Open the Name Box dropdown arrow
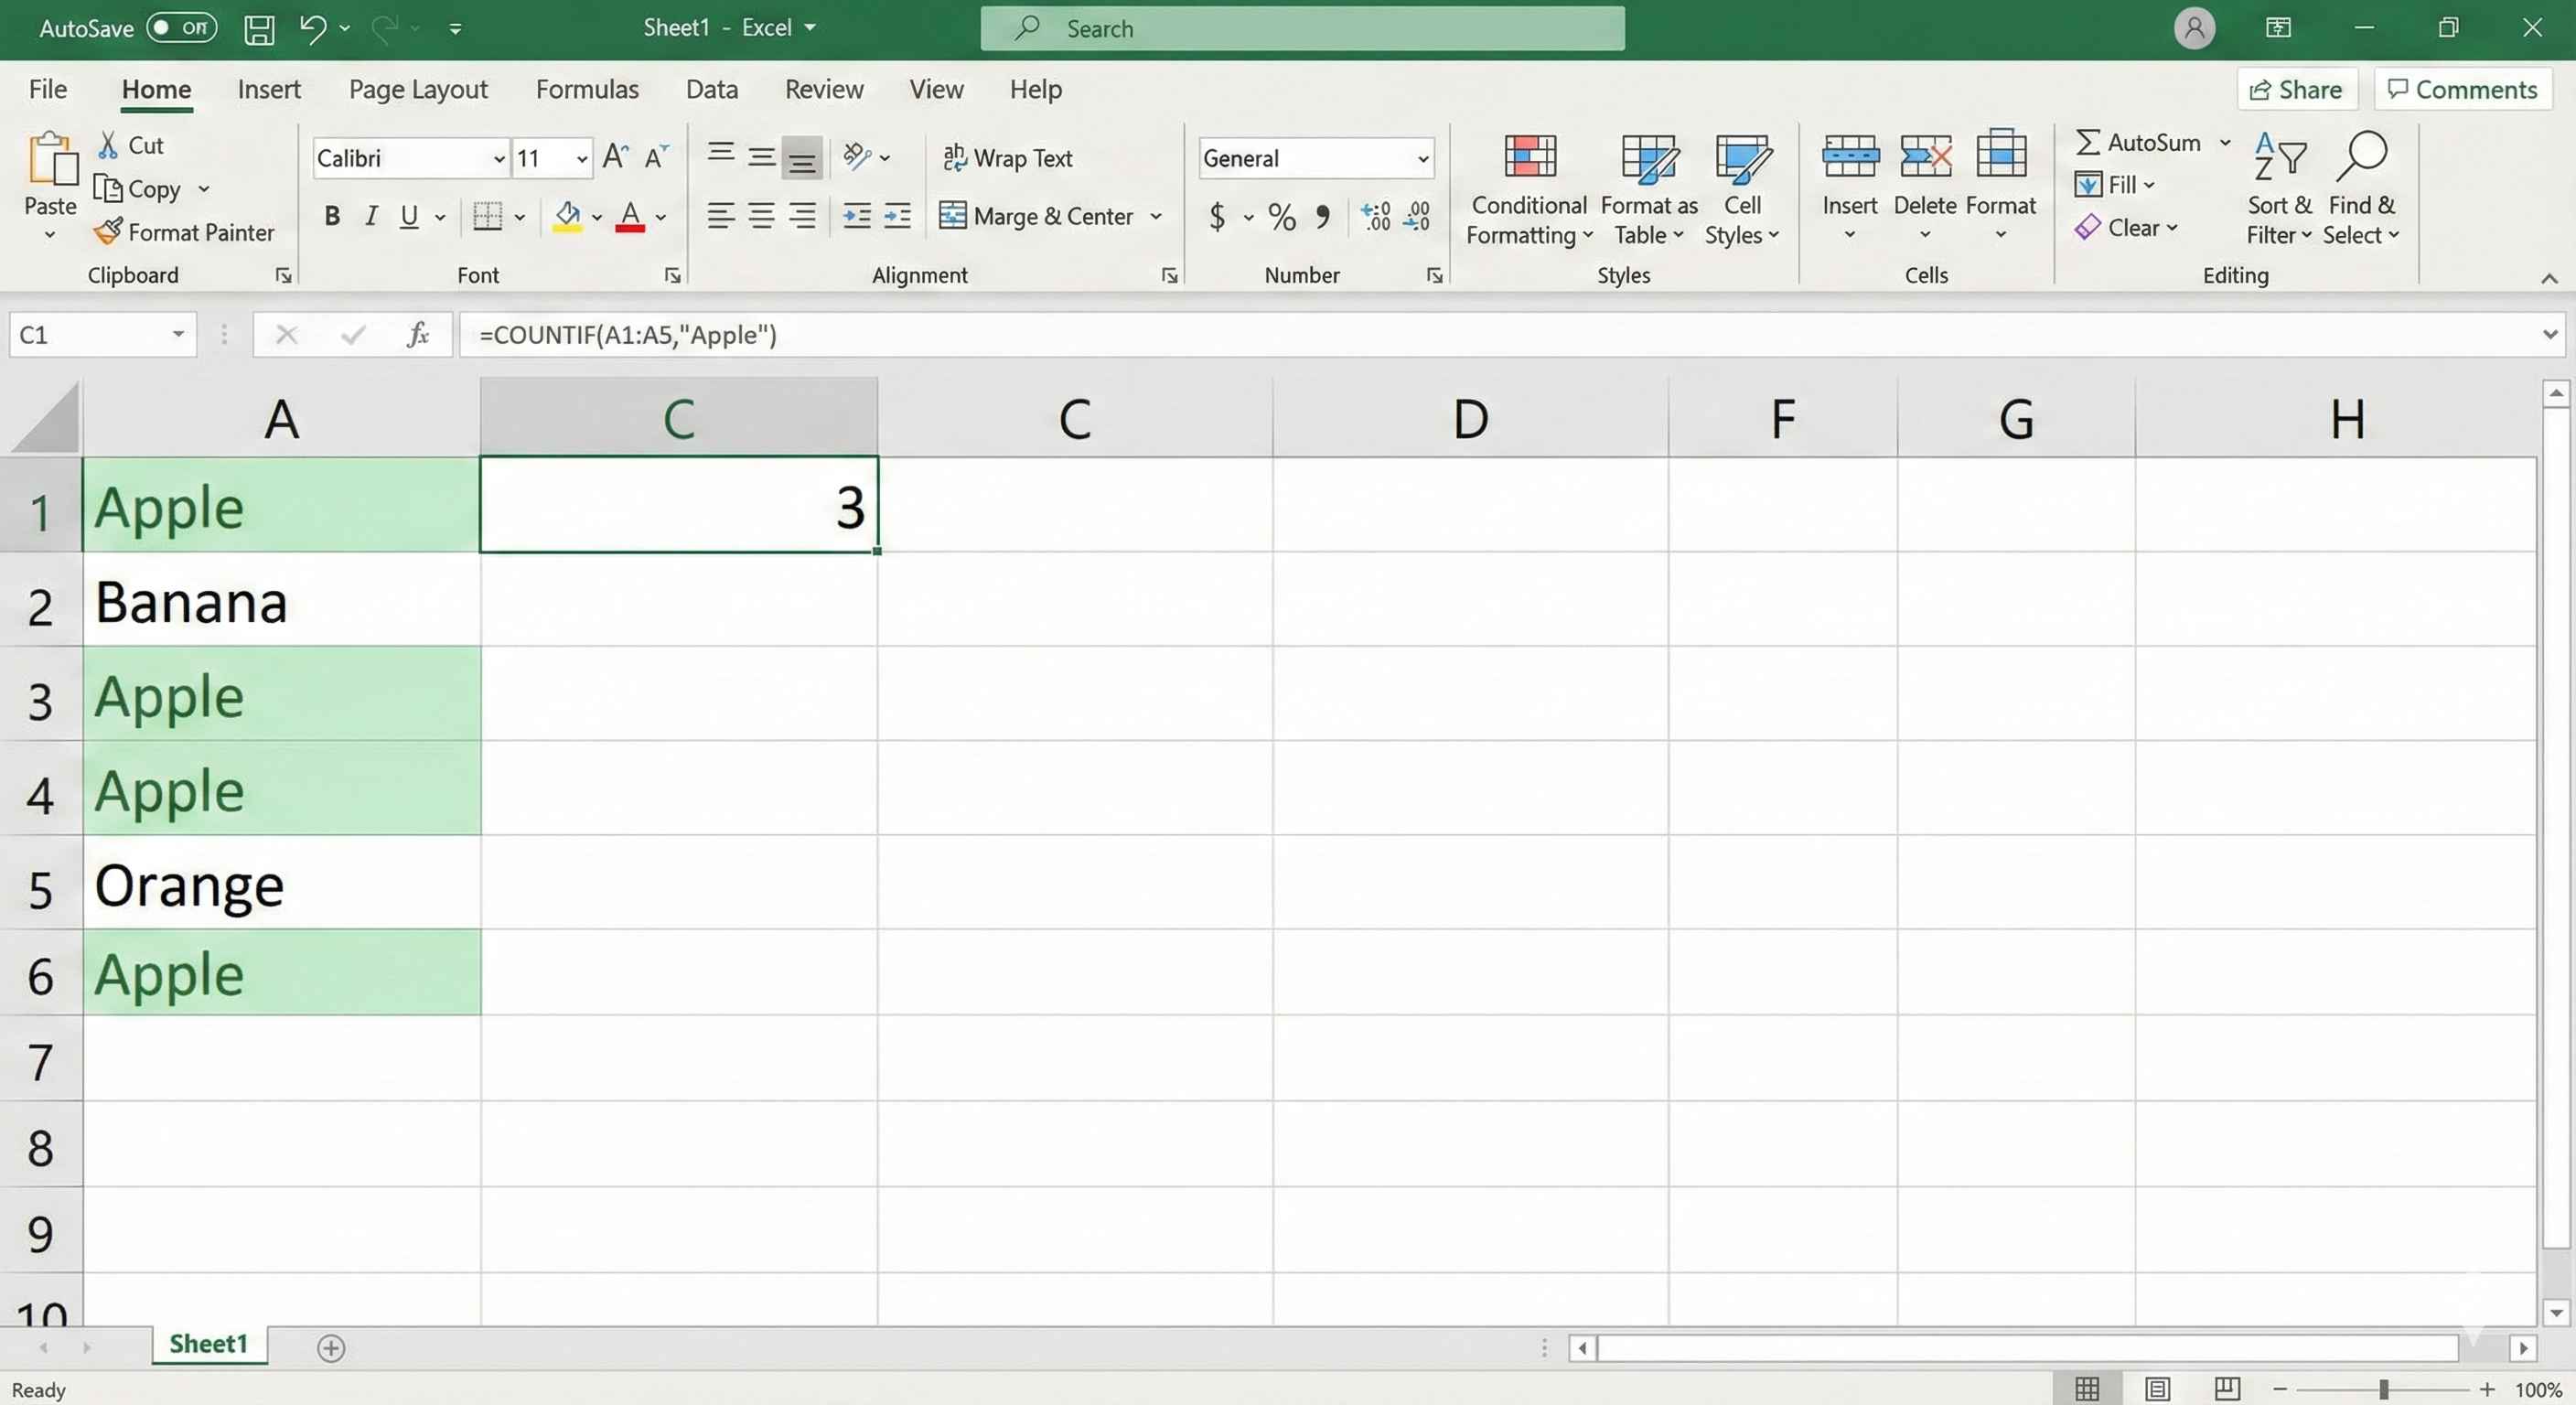2576x1405 pixels. click(178, 334)
